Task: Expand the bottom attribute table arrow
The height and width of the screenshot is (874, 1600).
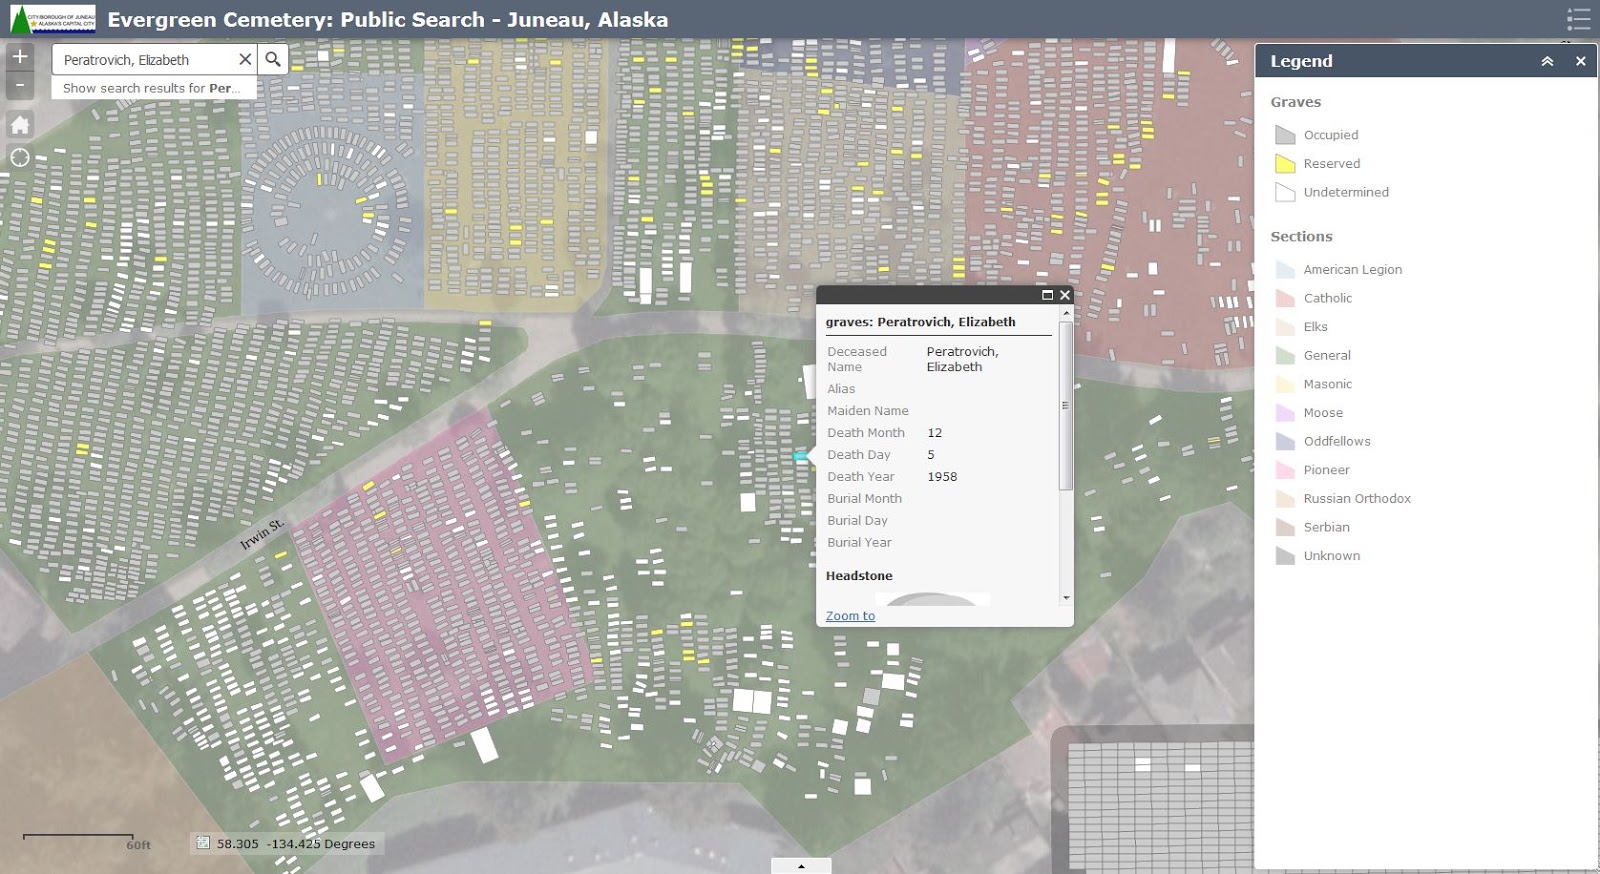Action: point(801,866)
